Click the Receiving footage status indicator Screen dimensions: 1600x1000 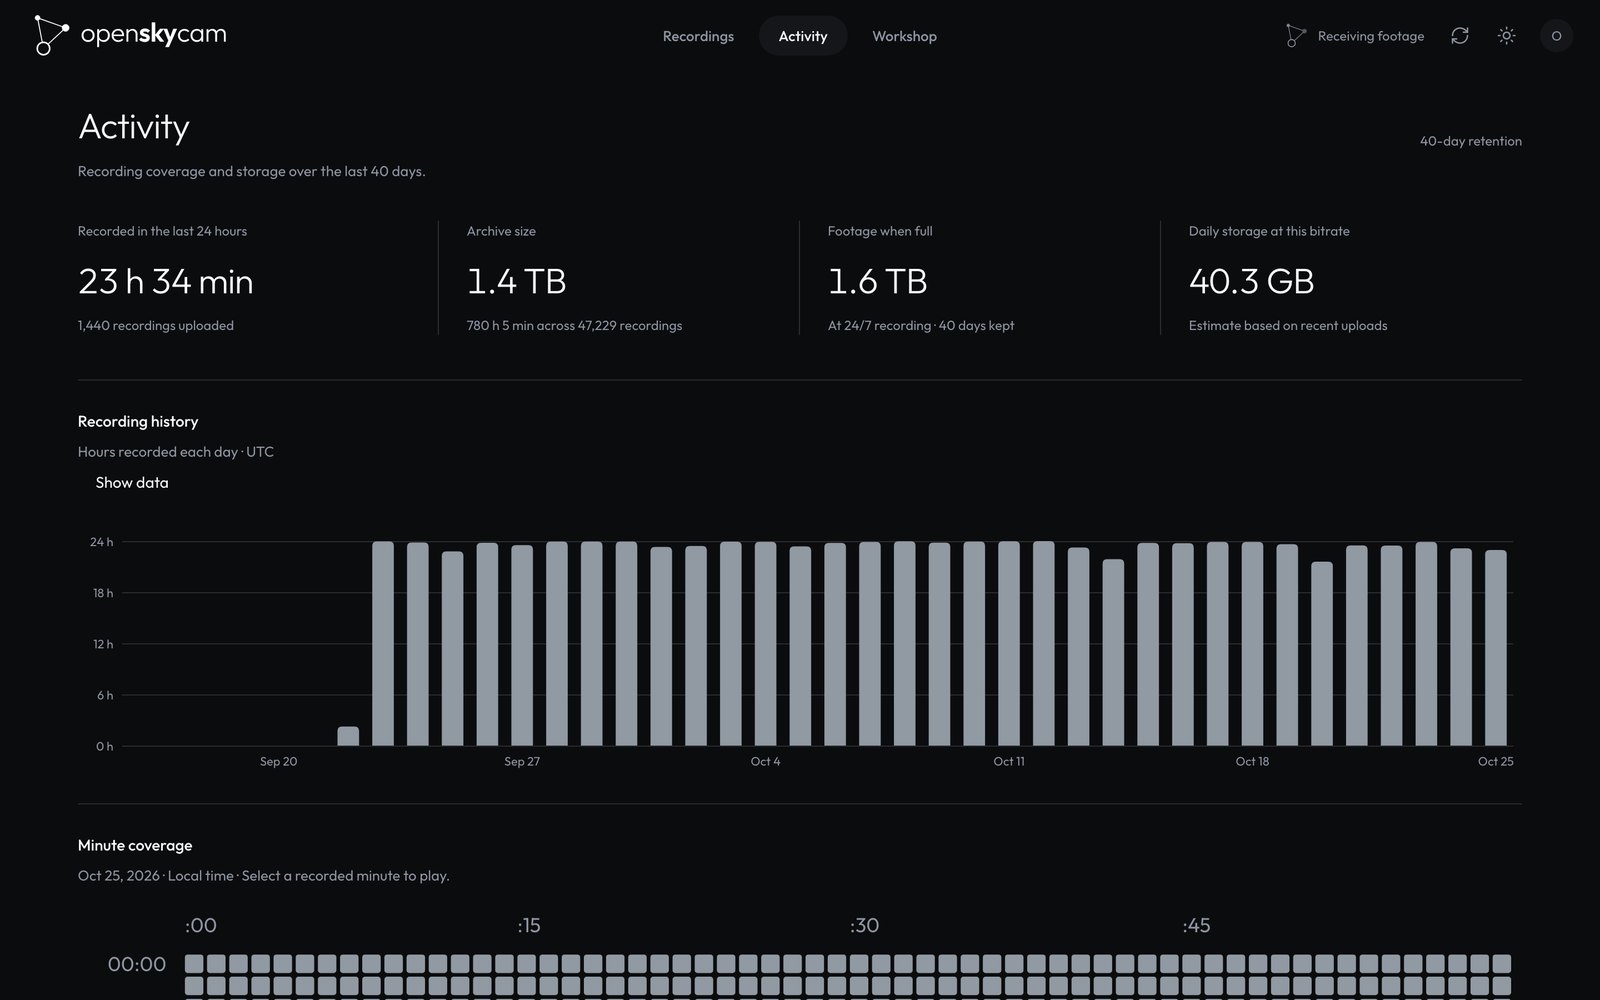[1355, 36]
